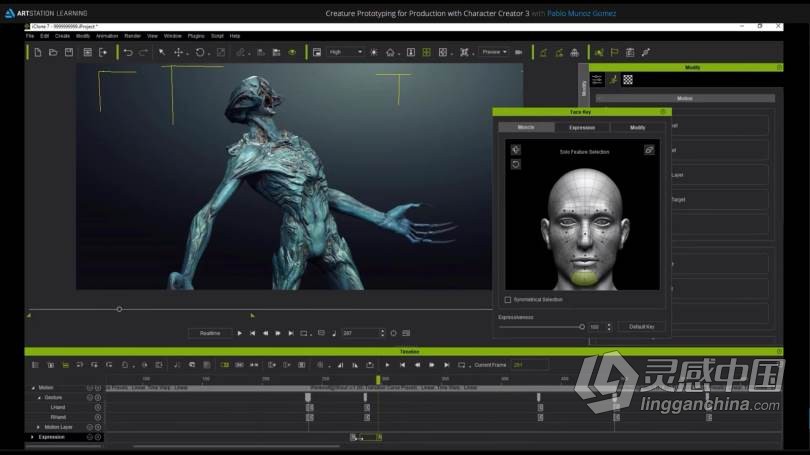Click Play in the viewport playback bar
Image resolution: width=810 pixels, height=455 pixels.
239,333
